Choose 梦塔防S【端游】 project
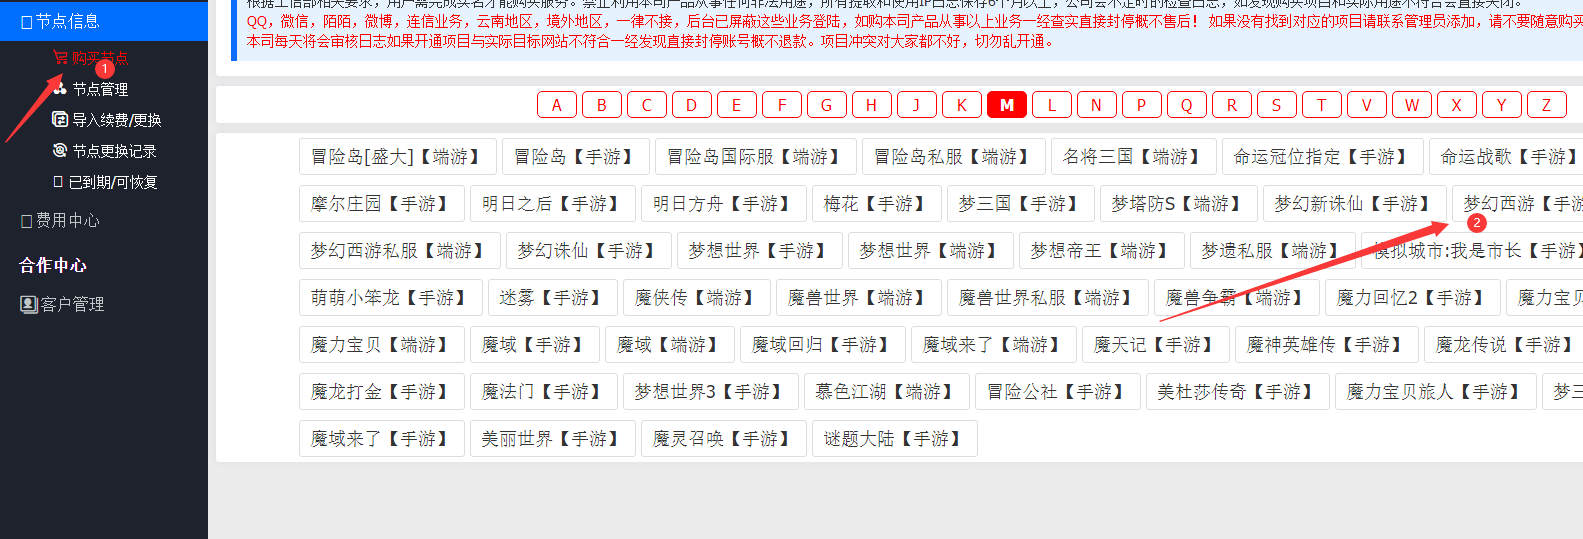Screen dimensions: 1583x539 tap(1179, 204)
